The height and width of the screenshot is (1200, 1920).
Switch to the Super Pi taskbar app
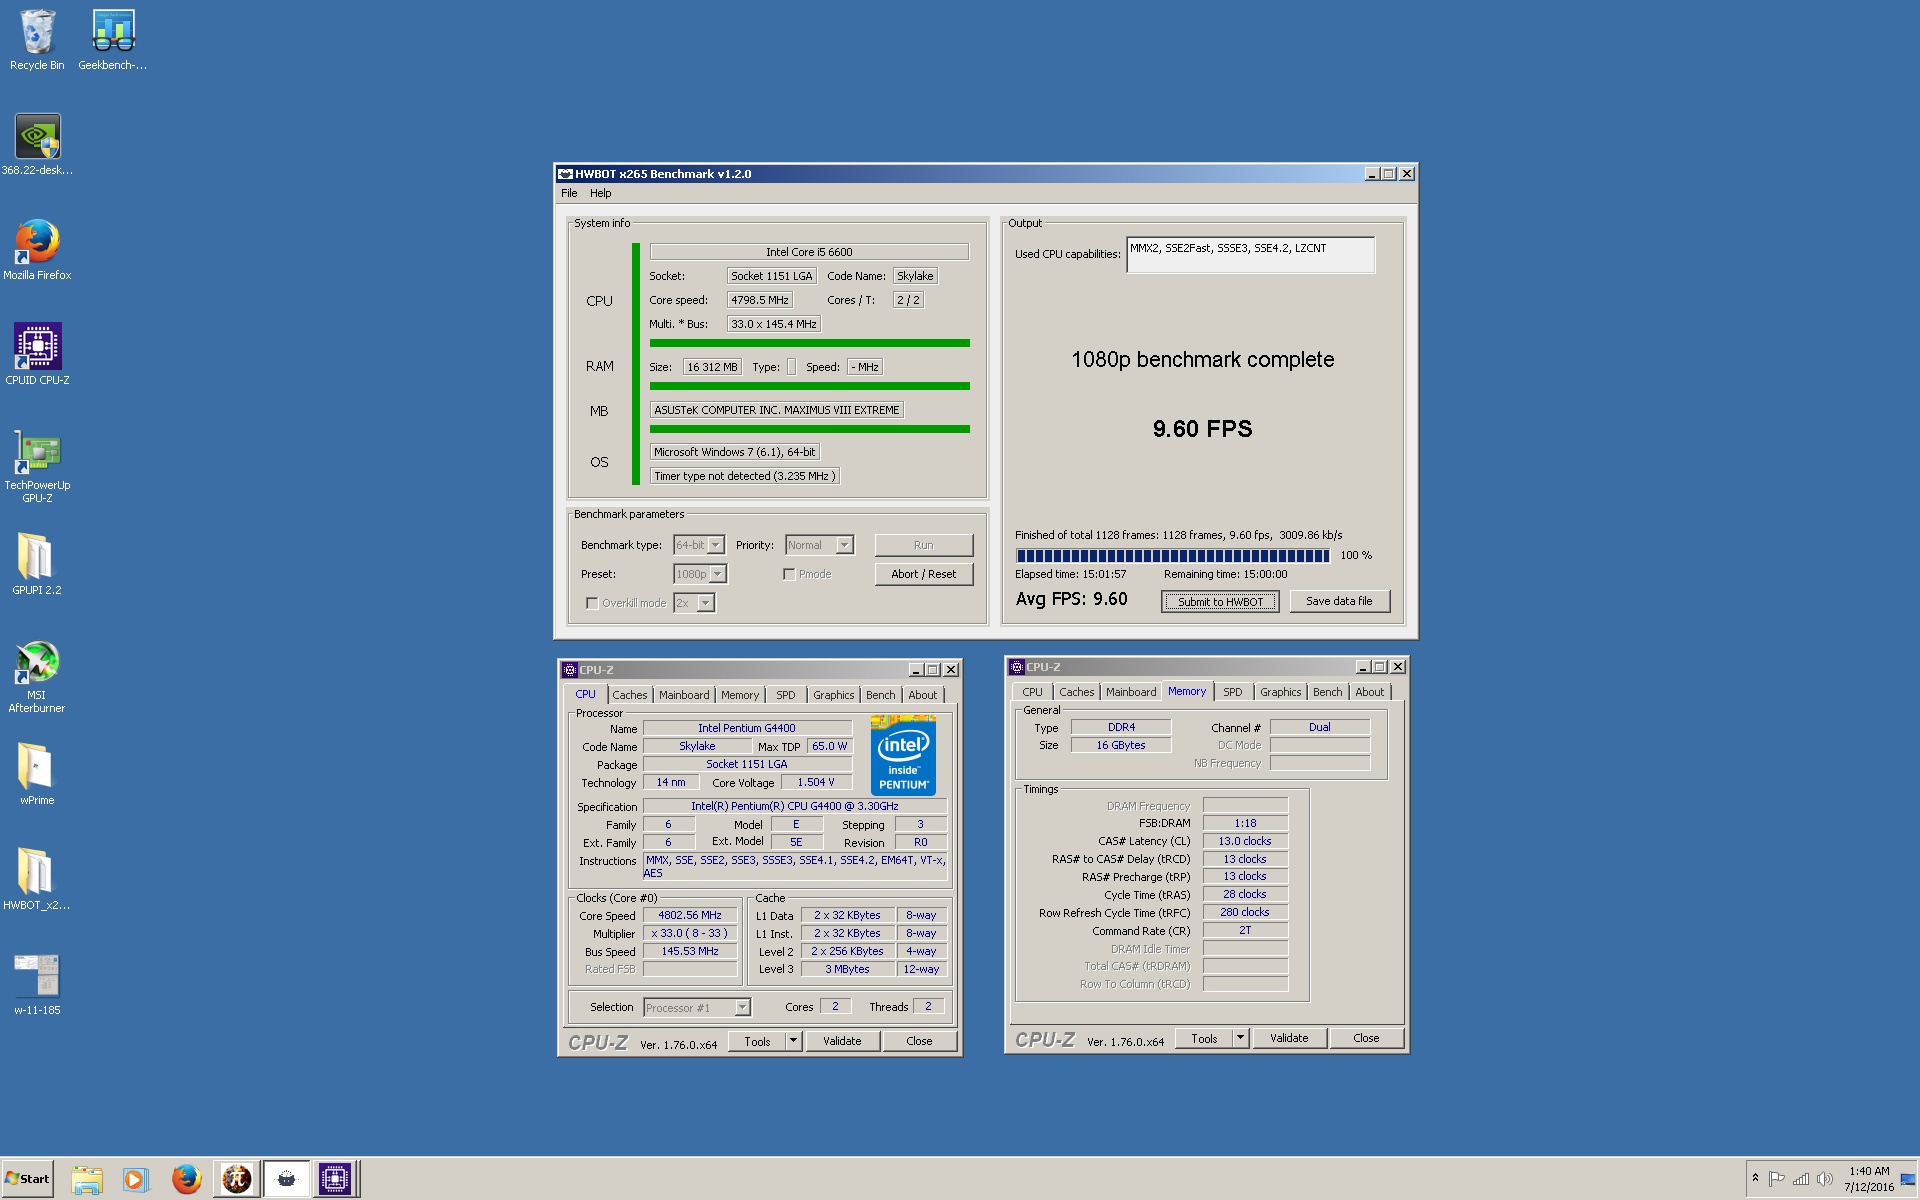[236, 1179]
